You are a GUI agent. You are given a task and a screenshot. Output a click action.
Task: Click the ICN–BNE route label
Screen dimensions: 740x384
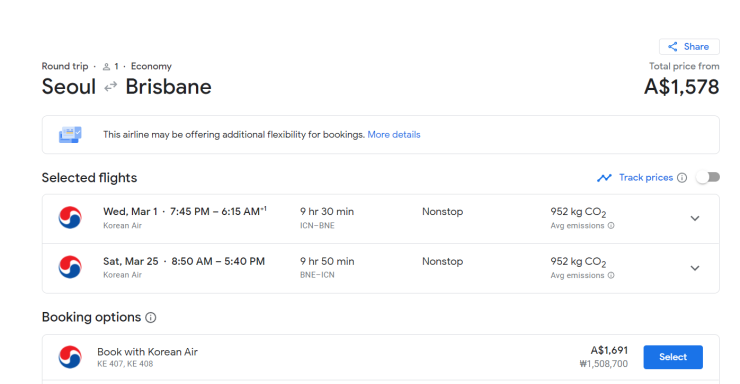pos(317,225)
